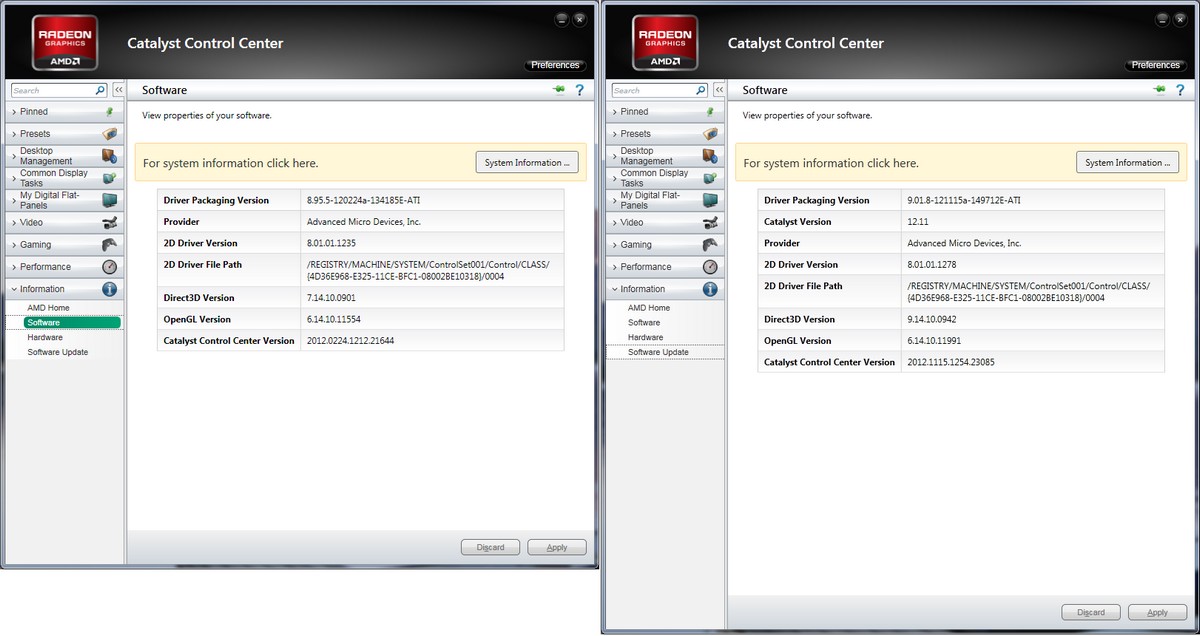The width and height of the screenshot is (1200, 636).
Task: Expand Desktop Management chevron in right window
Action: click(x=614, y=156)
